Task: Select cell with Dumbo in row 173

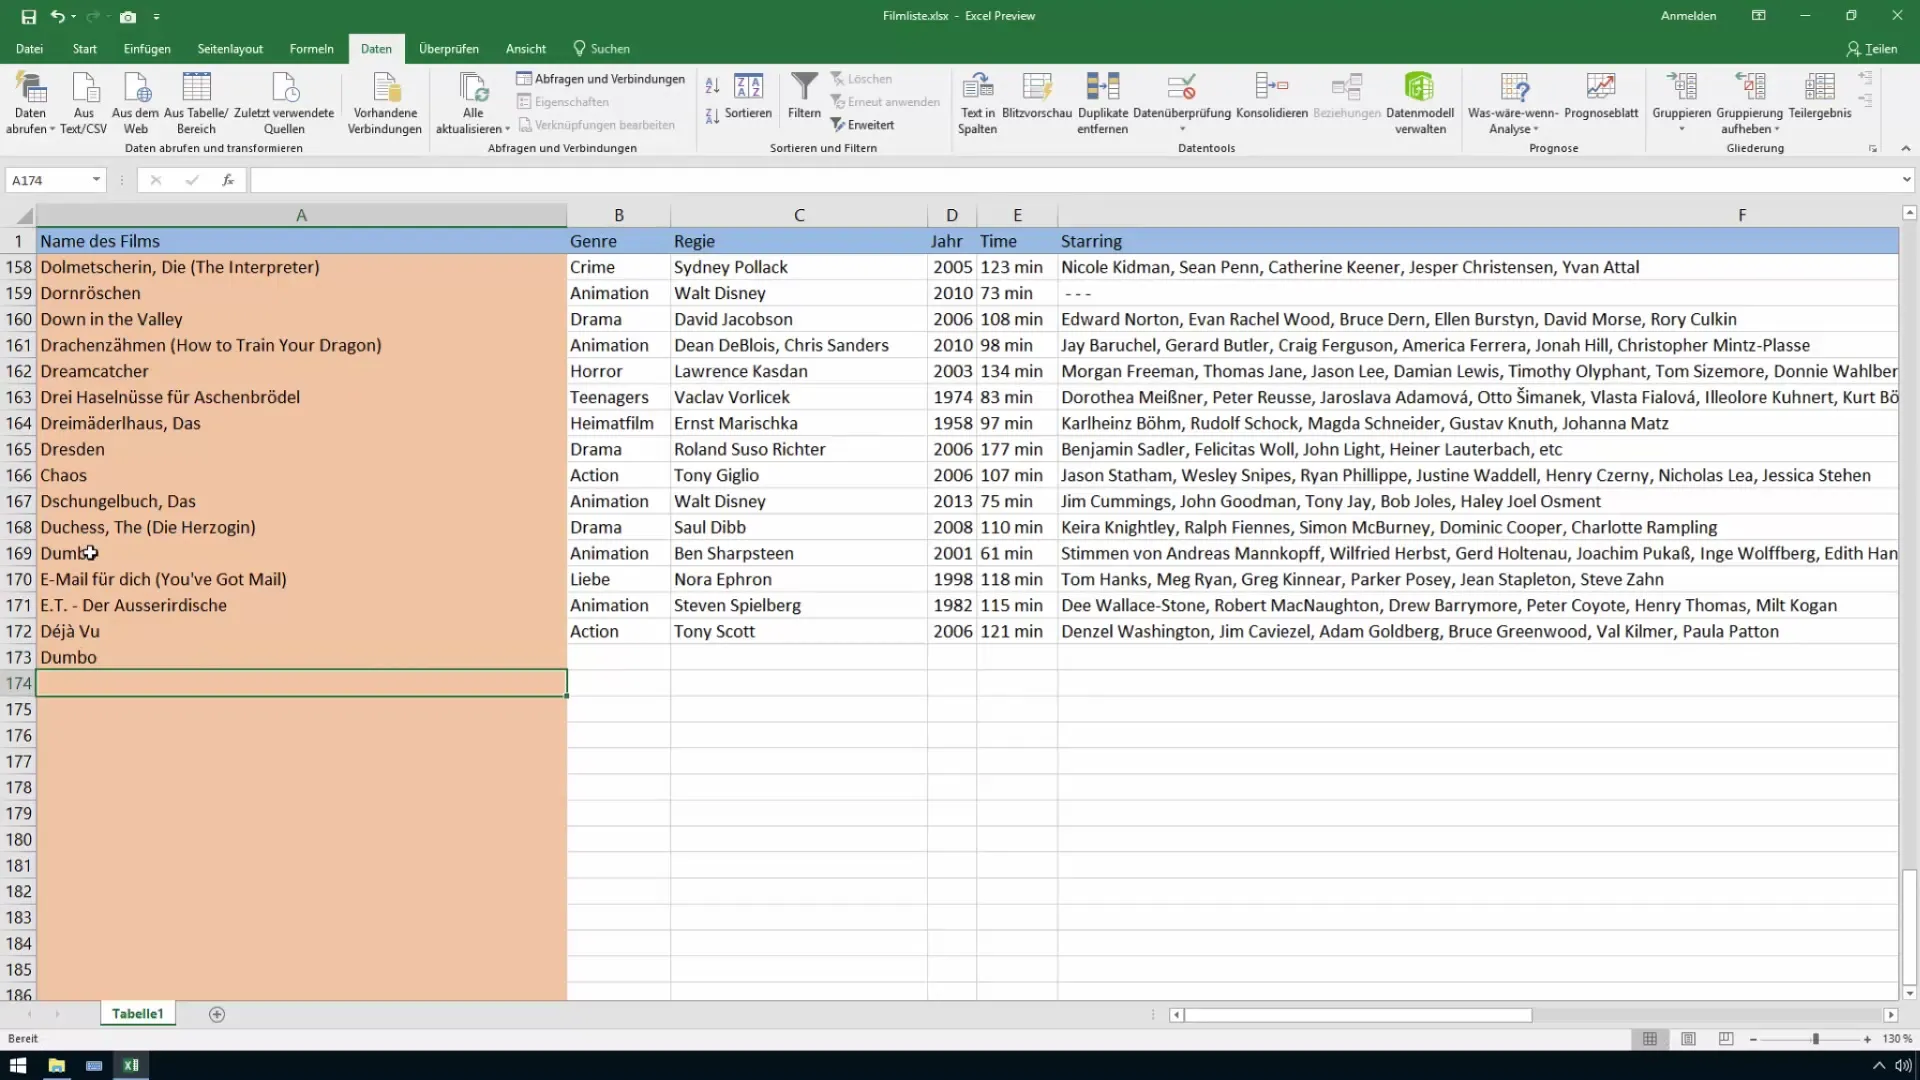Action: [301, 657]
